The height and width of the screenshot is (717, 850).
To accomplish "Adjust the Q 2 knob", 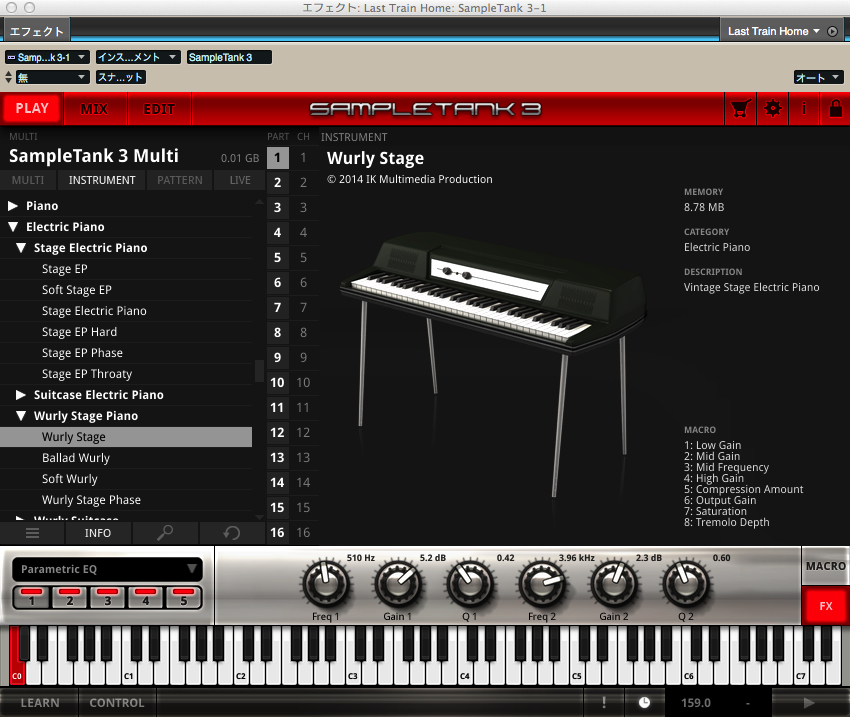I will pos(686,585).
